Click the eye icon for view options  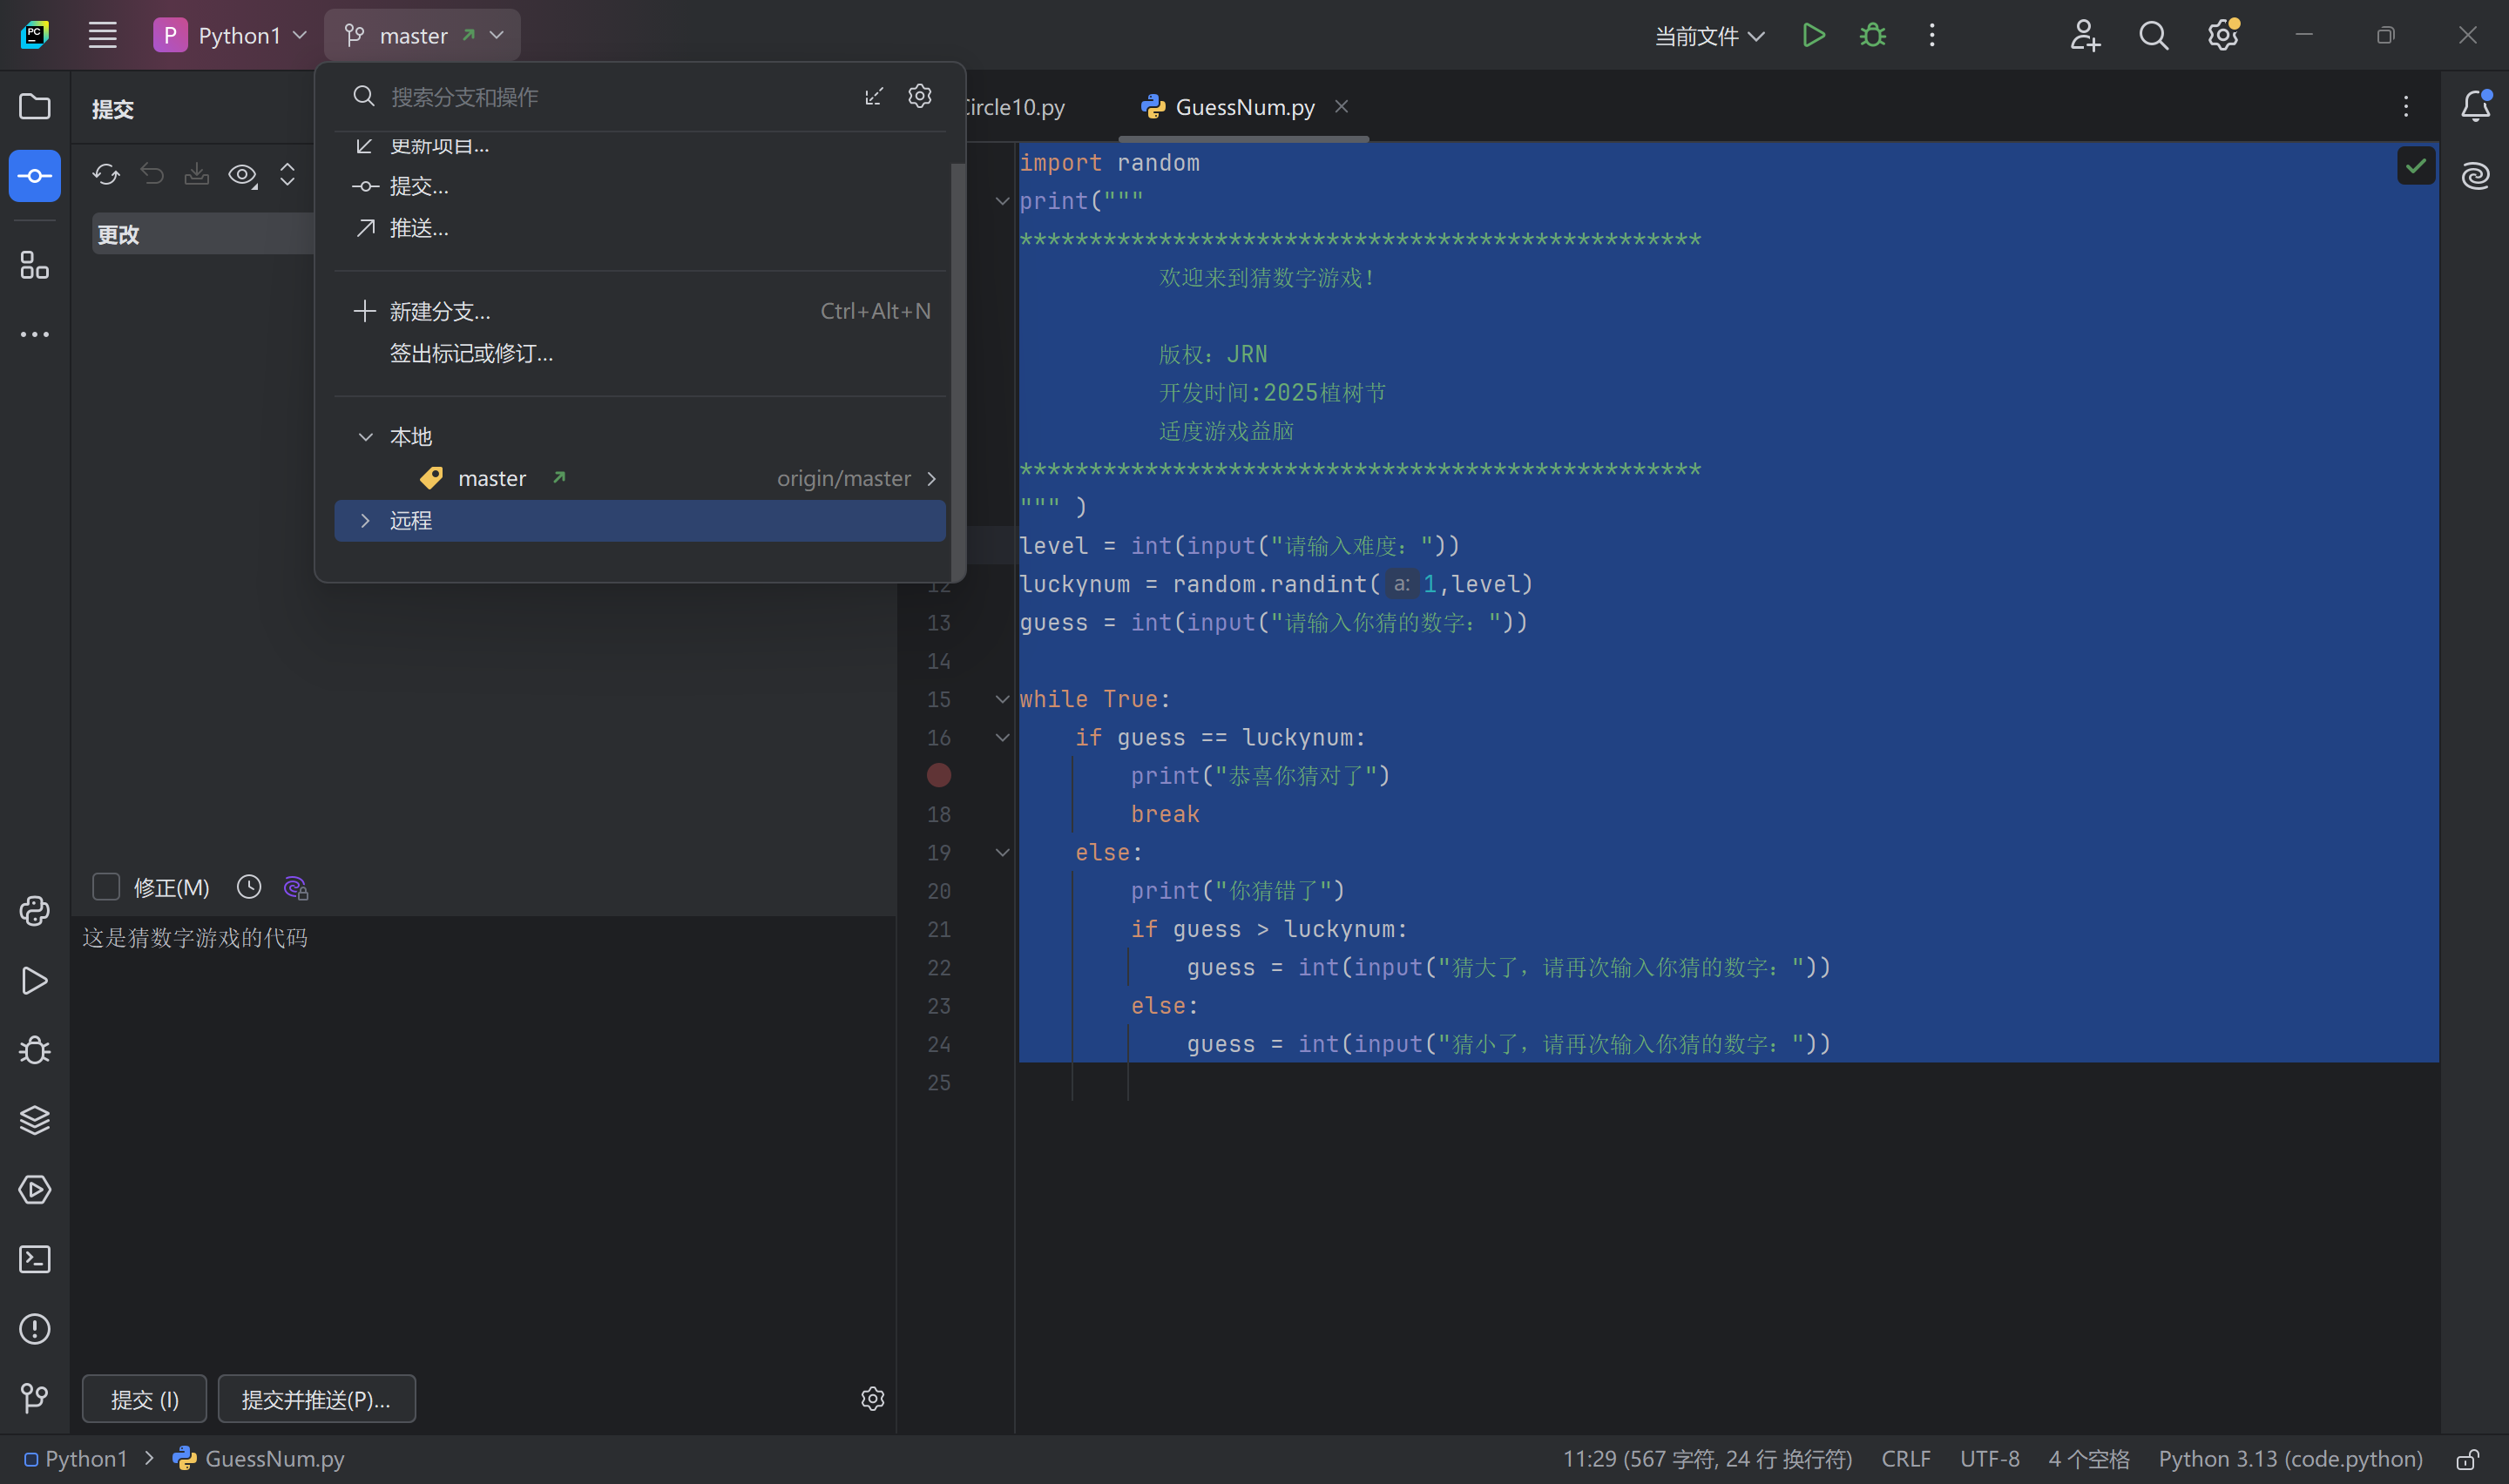point(242,175)
